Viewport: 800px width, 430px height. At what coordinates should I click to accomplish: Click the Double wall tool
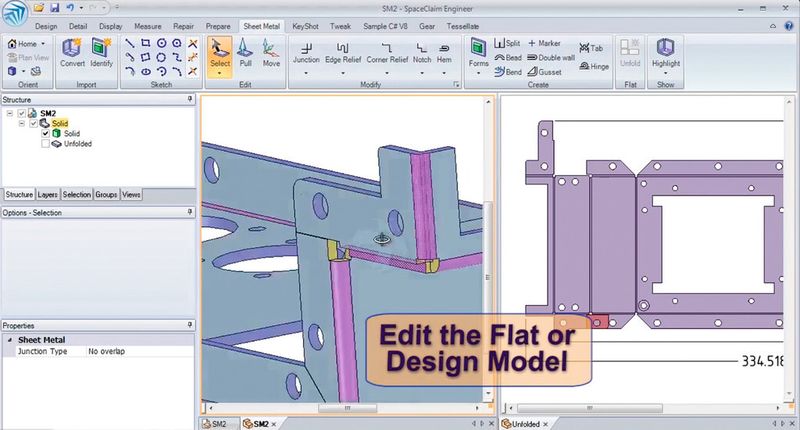(551, 58)
